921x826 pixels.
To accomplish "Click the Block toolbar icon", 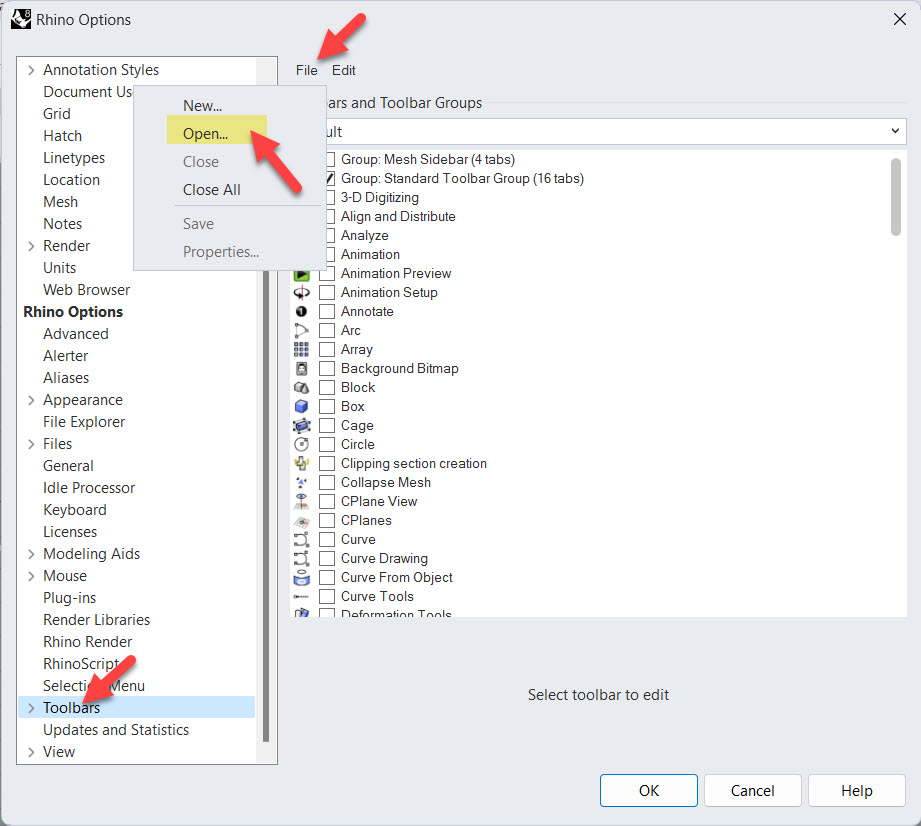I will (301, 388).
